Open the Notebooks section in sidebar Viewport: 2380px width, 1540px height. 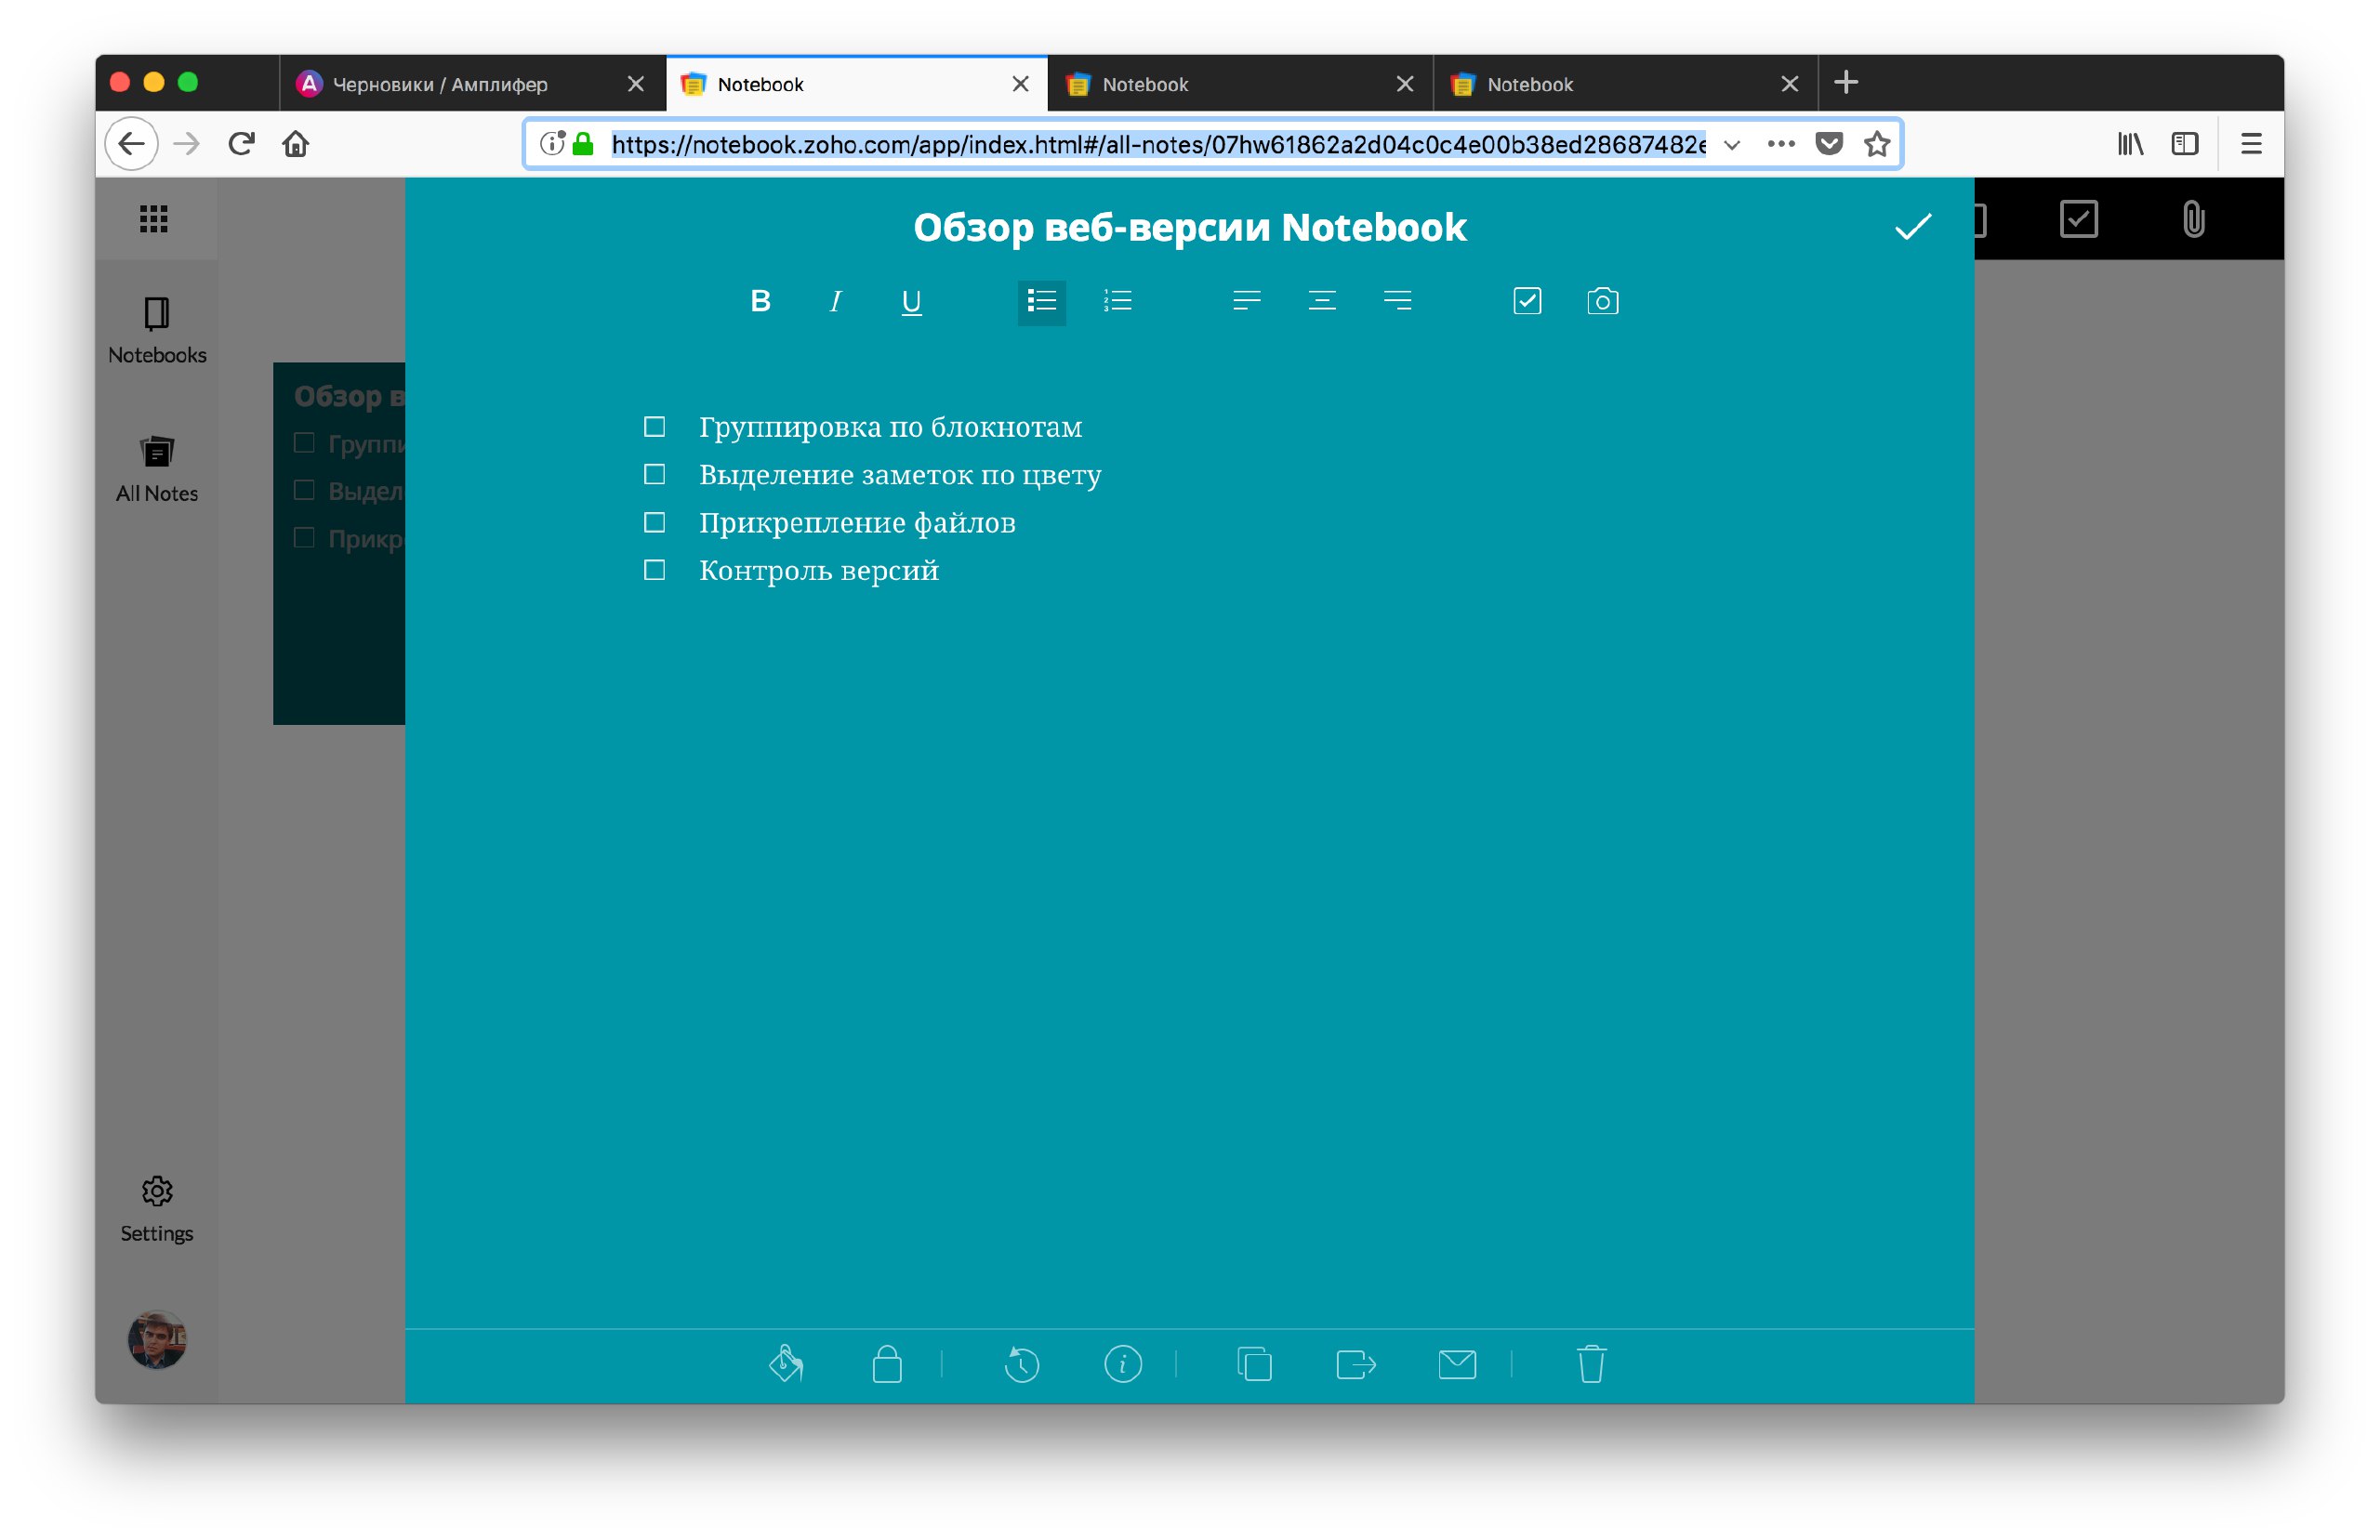pos(157,331)
